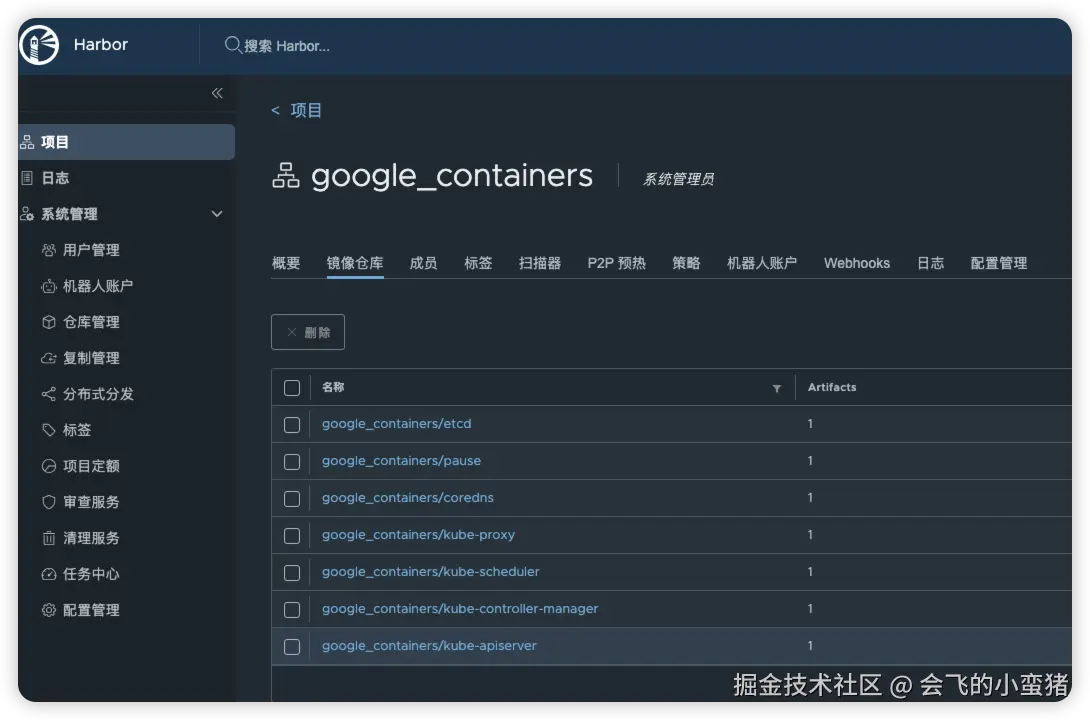Click the 审查服务 shield icon
1090x720 pixels.
tap(49, 502)
